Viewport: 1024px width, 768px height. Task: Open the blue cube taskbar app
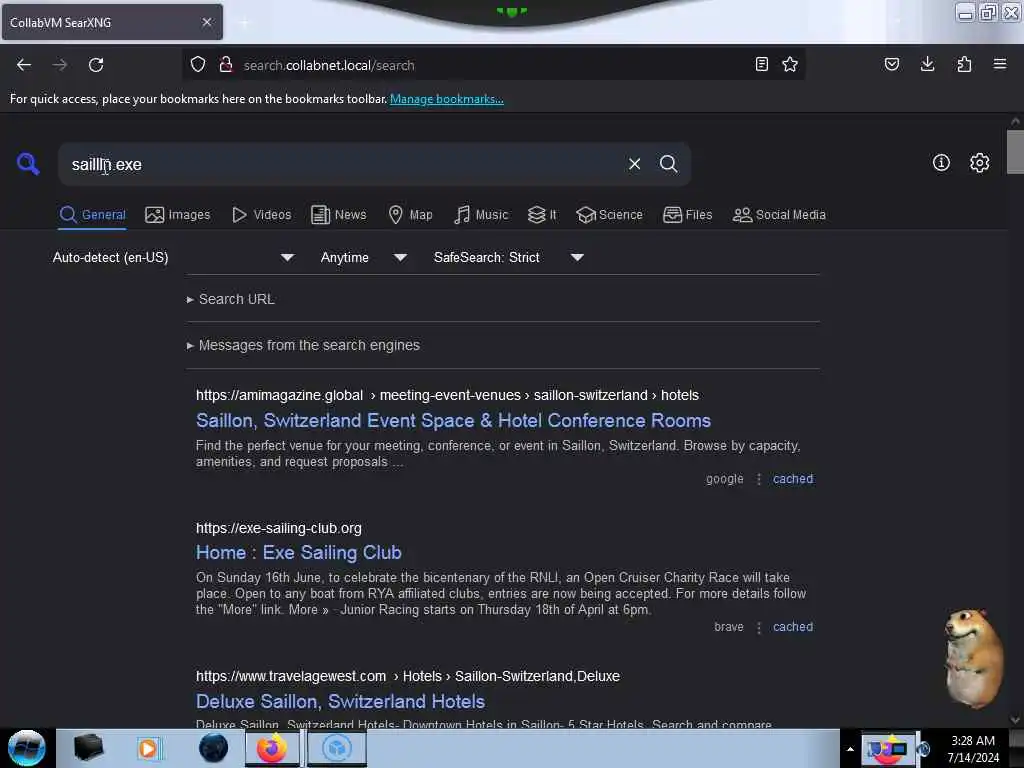click(336, 748)
